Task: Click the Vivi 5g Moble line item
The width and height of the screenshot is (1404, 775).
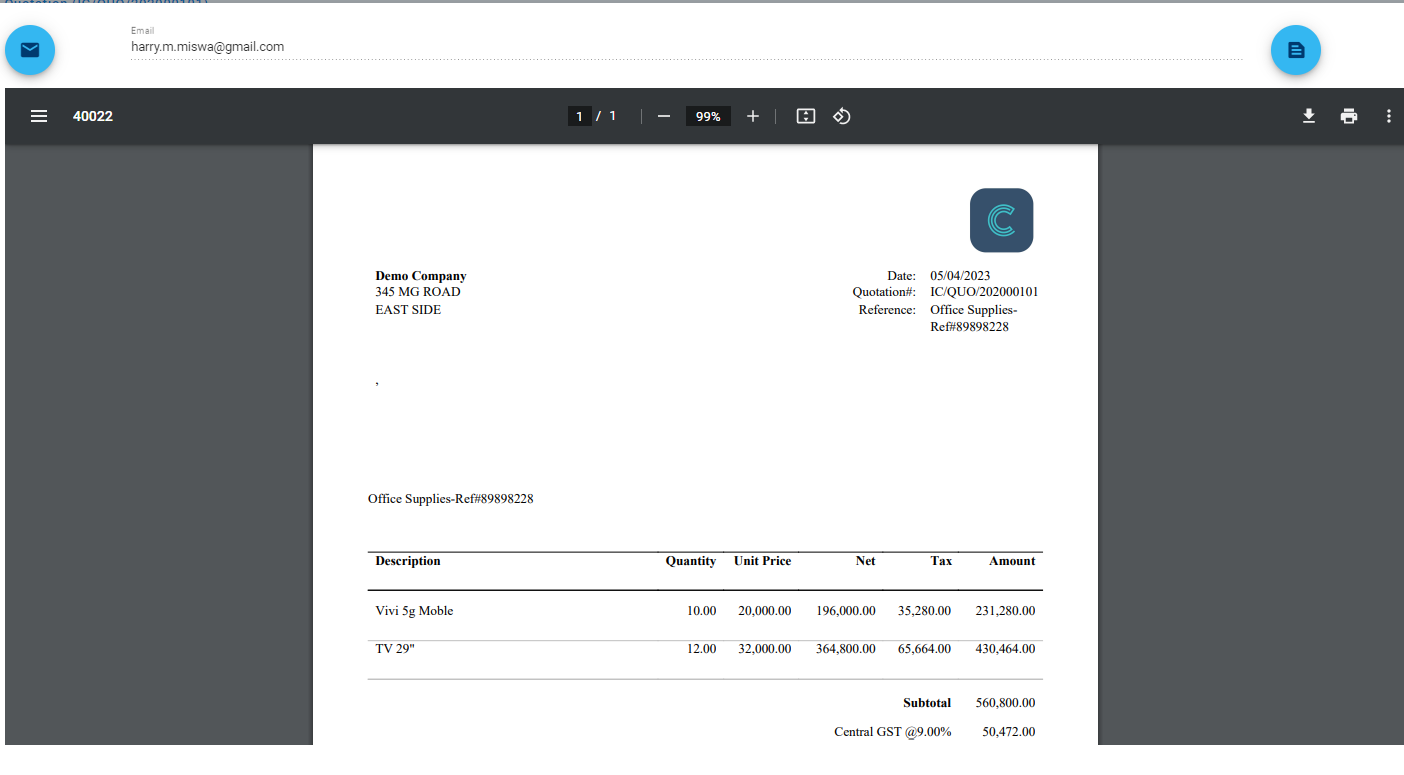Action: coord(414,611)
